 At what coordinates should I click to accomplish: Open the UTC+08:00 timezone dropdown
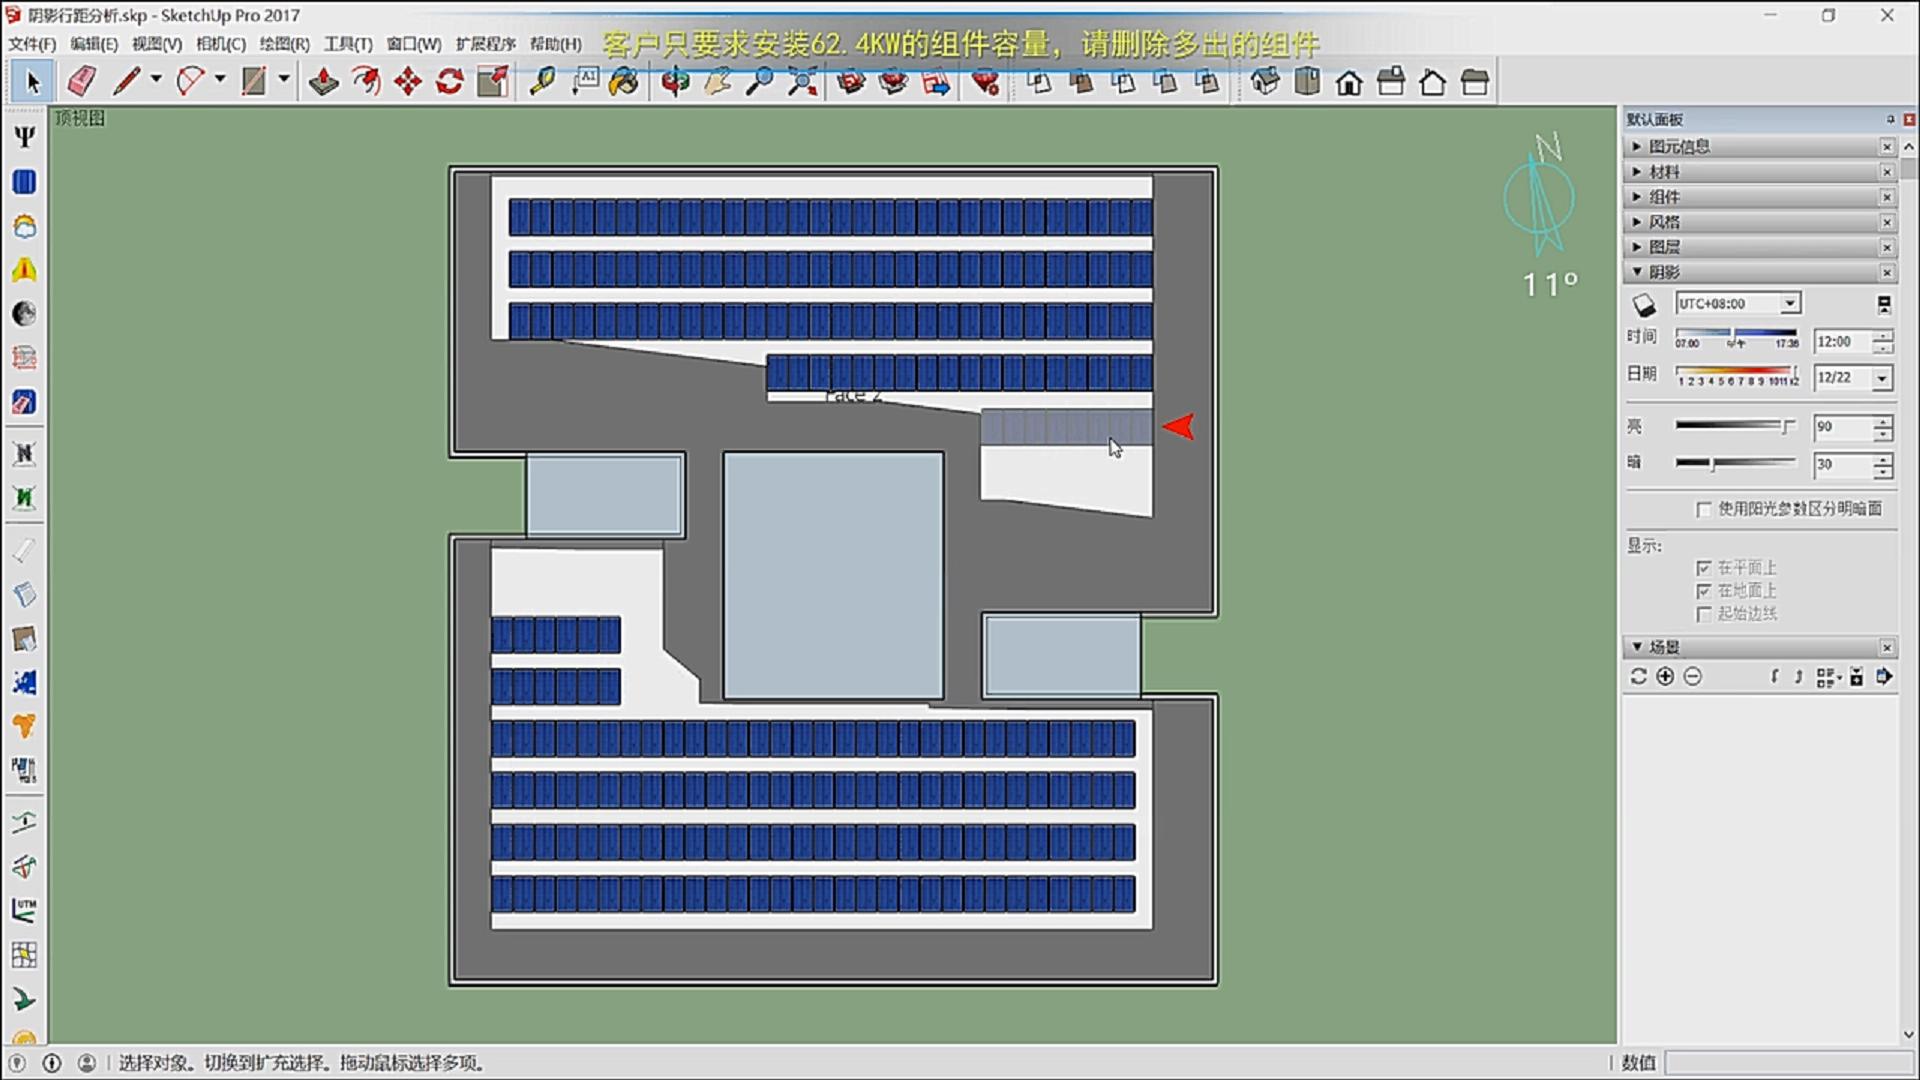1790,303
